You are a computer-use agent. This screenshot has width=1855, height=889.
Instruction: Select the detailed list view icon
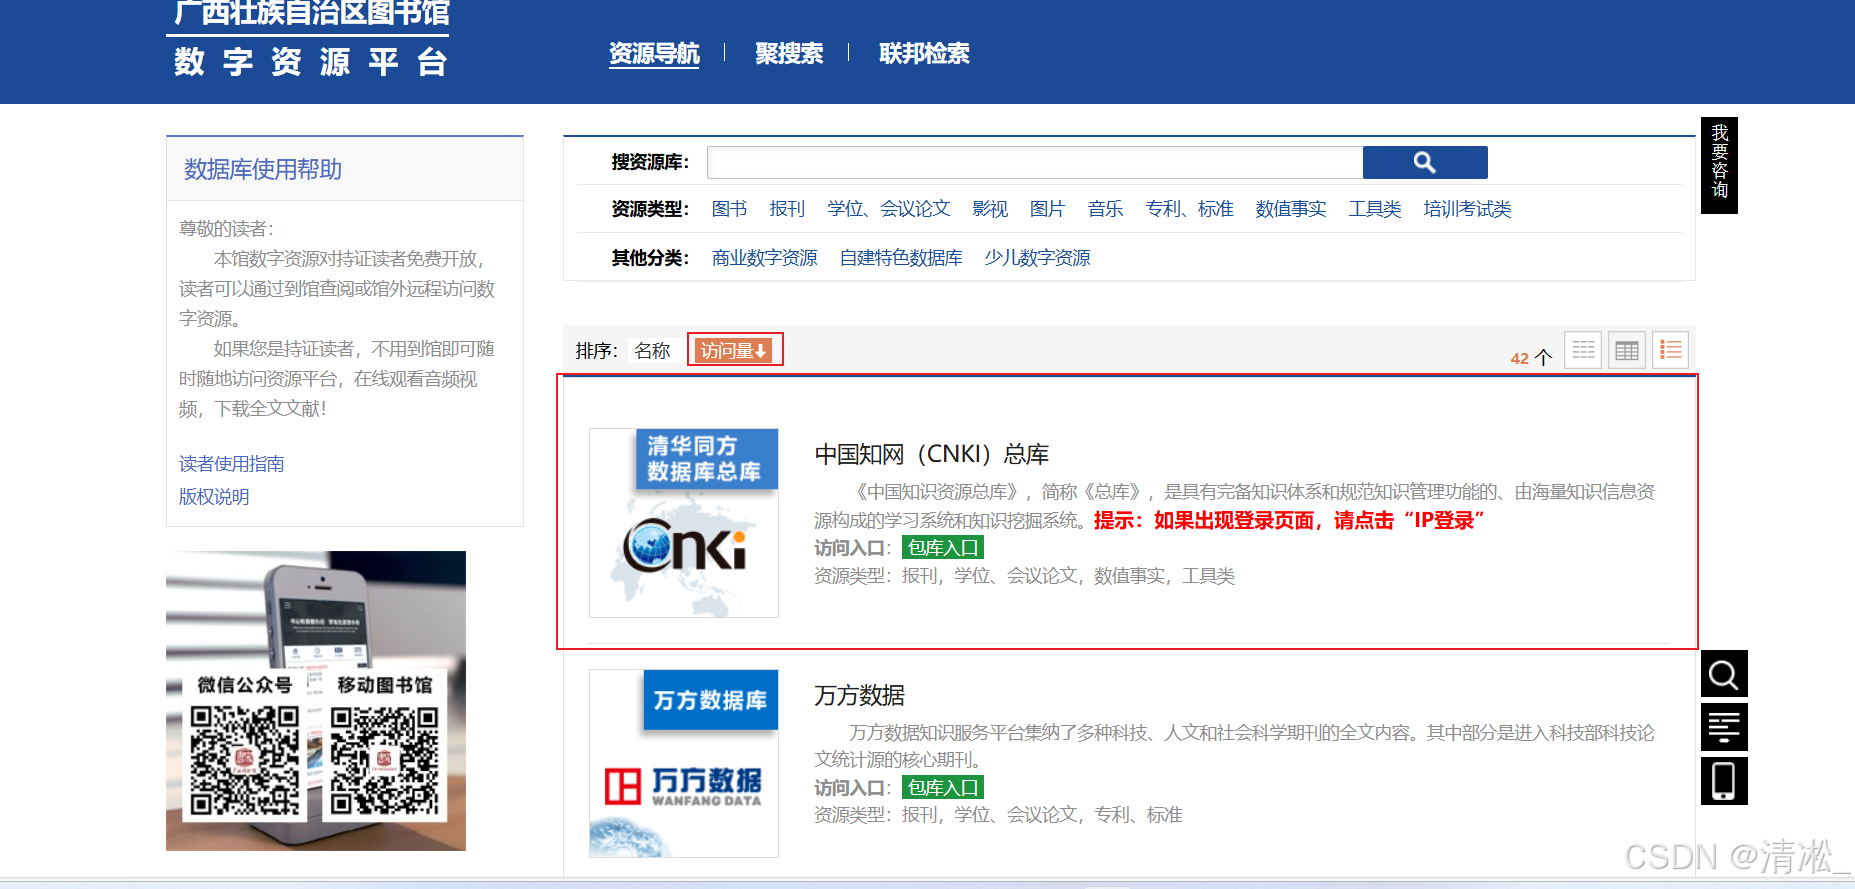[1671, 350]
